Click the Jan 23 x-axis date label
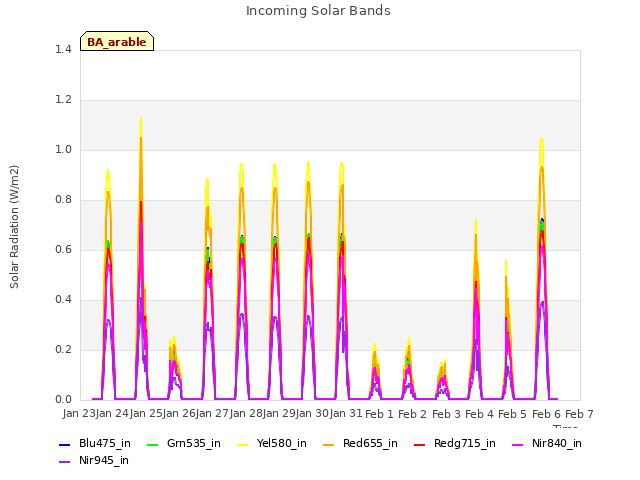 [x=79, y=413]
